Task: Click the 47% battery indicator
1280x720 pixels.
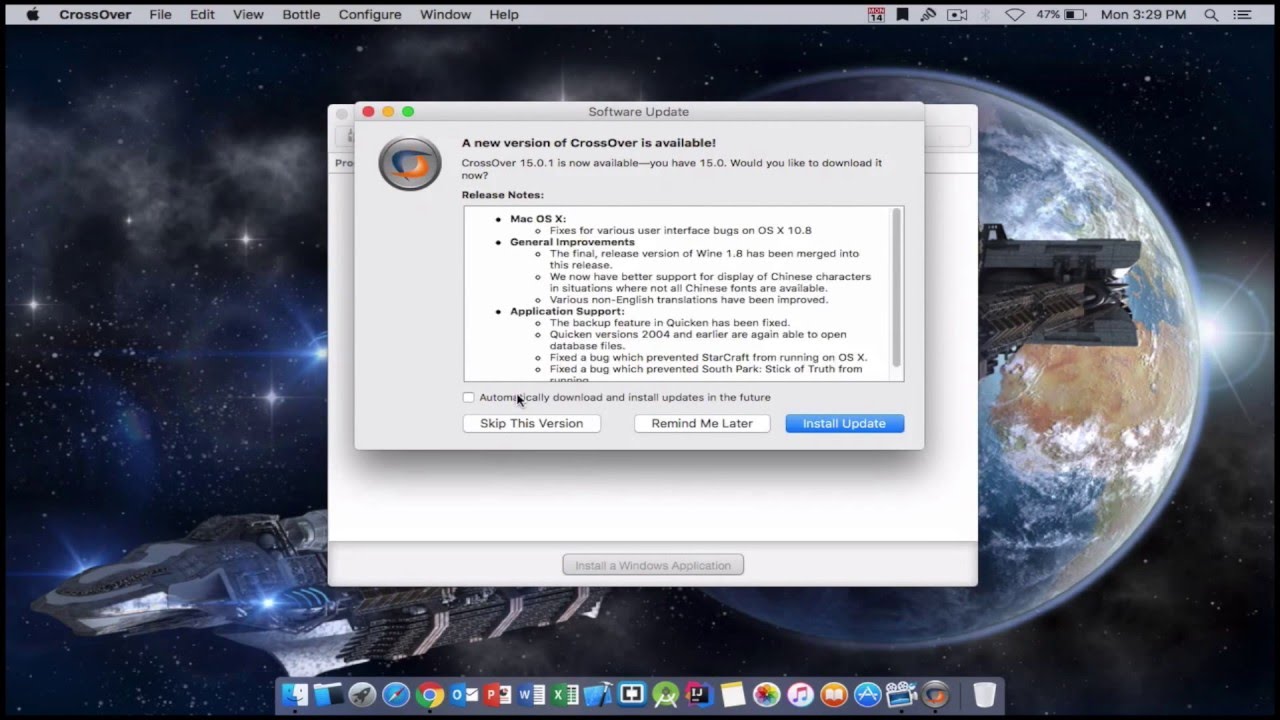Action: coord(1062,15)
